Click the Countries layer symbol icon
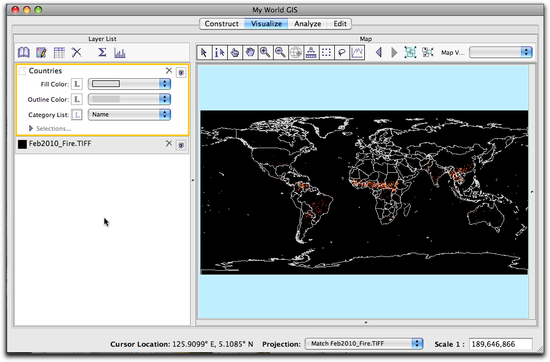This screenshot has width=550, height=362. pyautogui.click(x=22, y=71)
